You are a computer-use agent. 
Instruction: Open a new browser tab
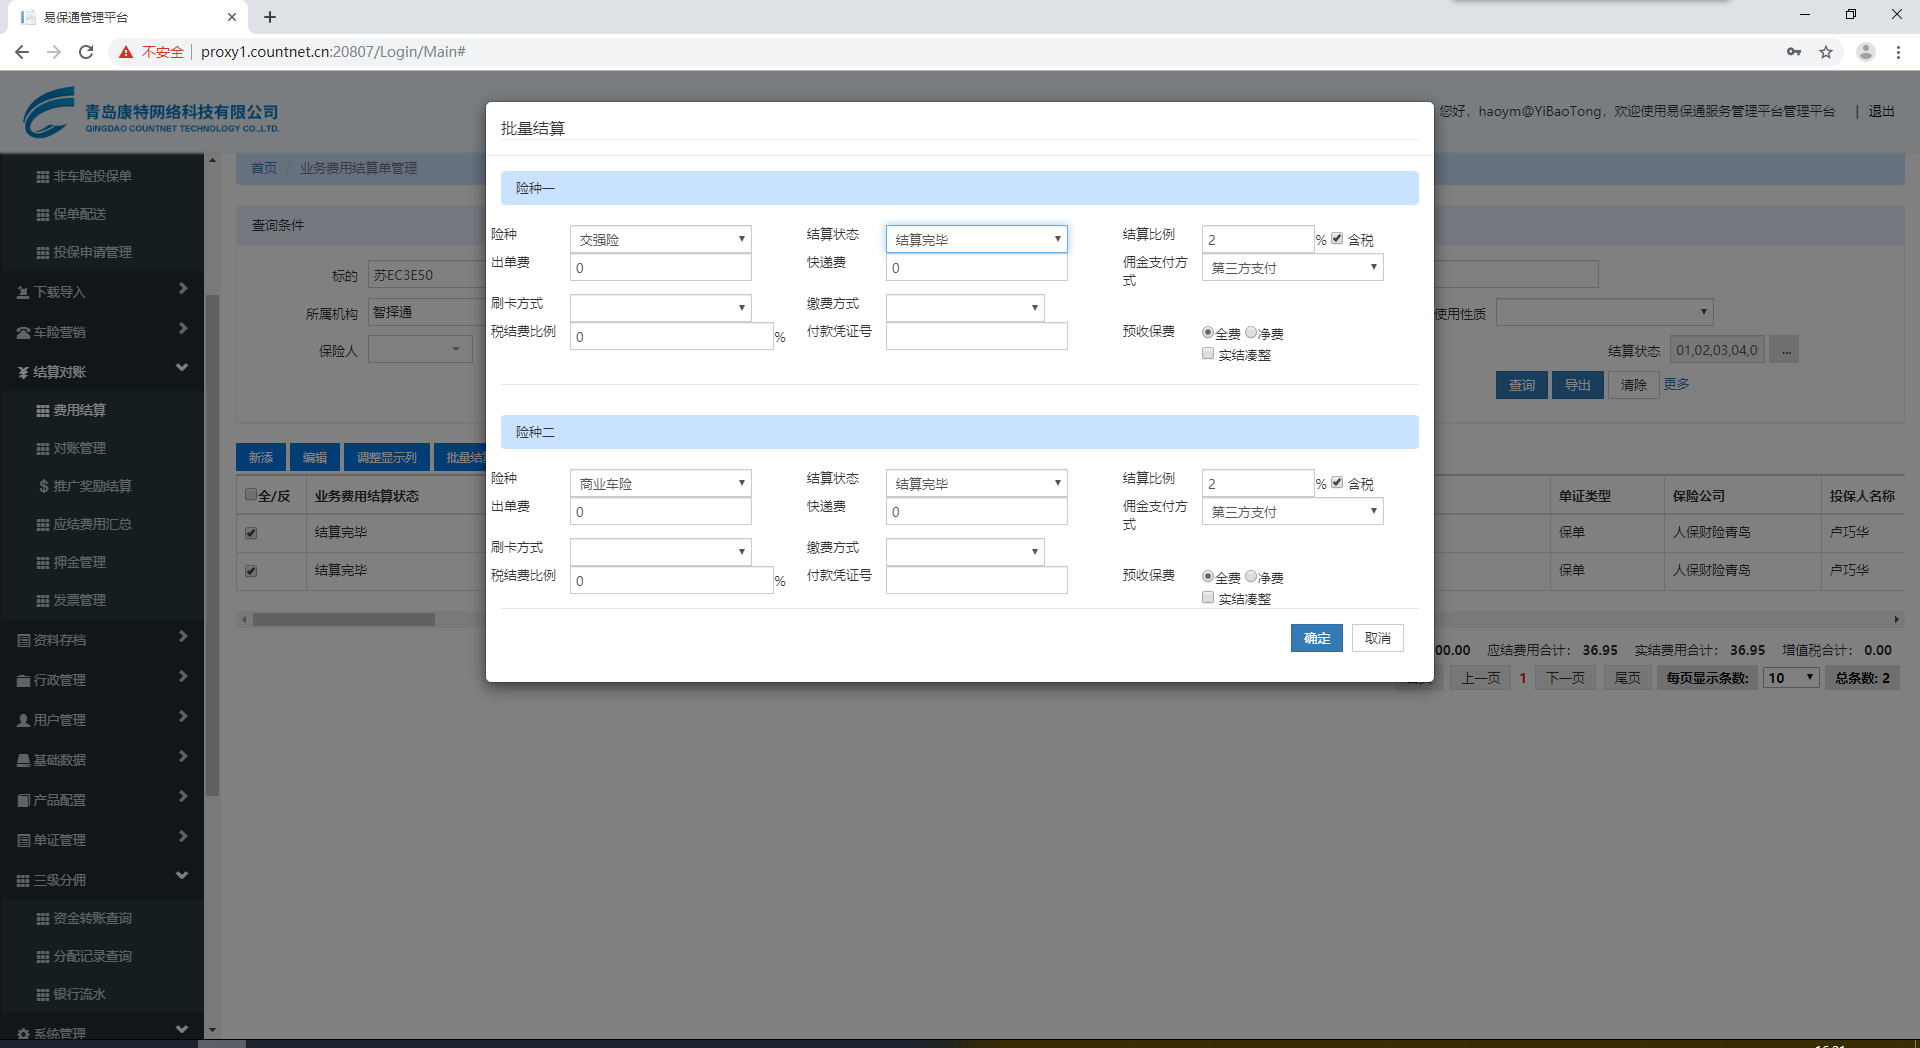[x=270, y=17]
